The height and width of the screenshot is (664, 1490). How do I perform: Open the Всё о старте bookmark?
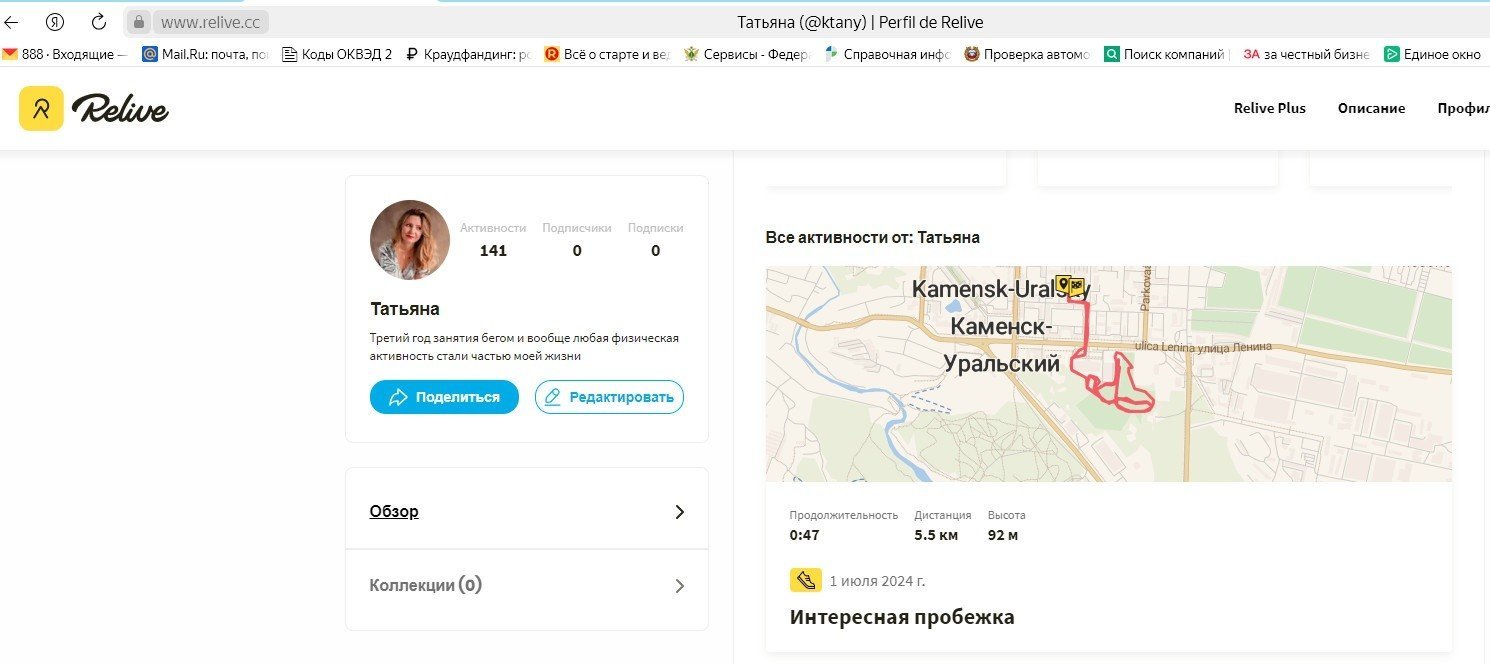click(x=607, y=55)
